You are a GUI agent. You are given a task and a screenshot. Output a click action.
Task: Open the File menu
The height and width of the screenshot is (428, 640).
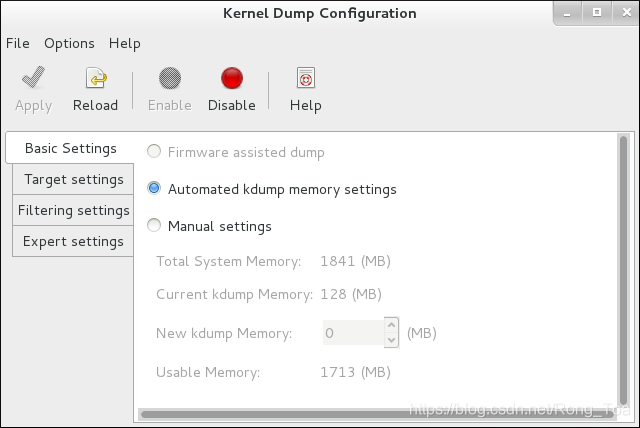click(18, 43)
